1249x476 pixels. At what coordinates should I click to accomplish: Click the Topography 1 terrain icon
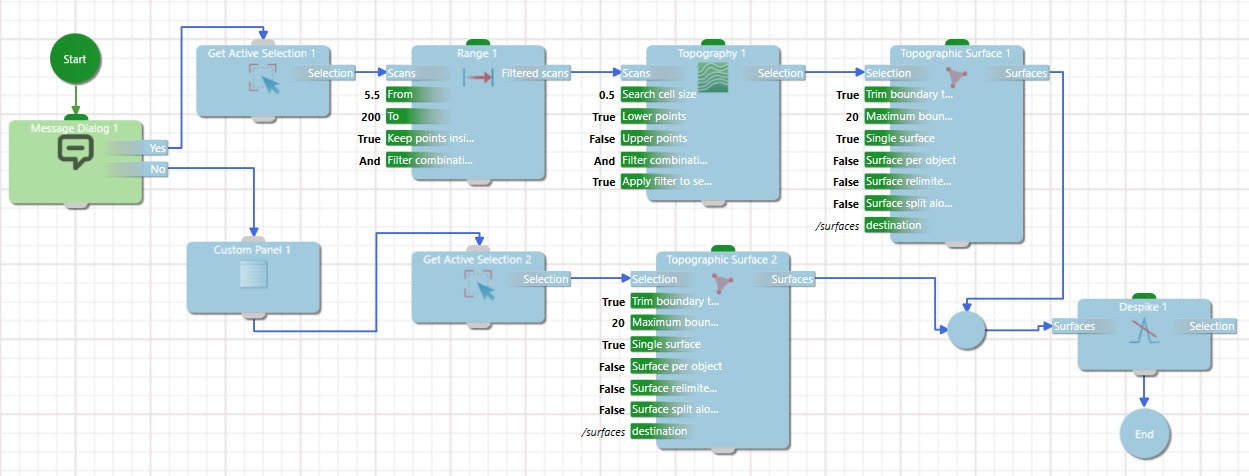tap(712, 78)
